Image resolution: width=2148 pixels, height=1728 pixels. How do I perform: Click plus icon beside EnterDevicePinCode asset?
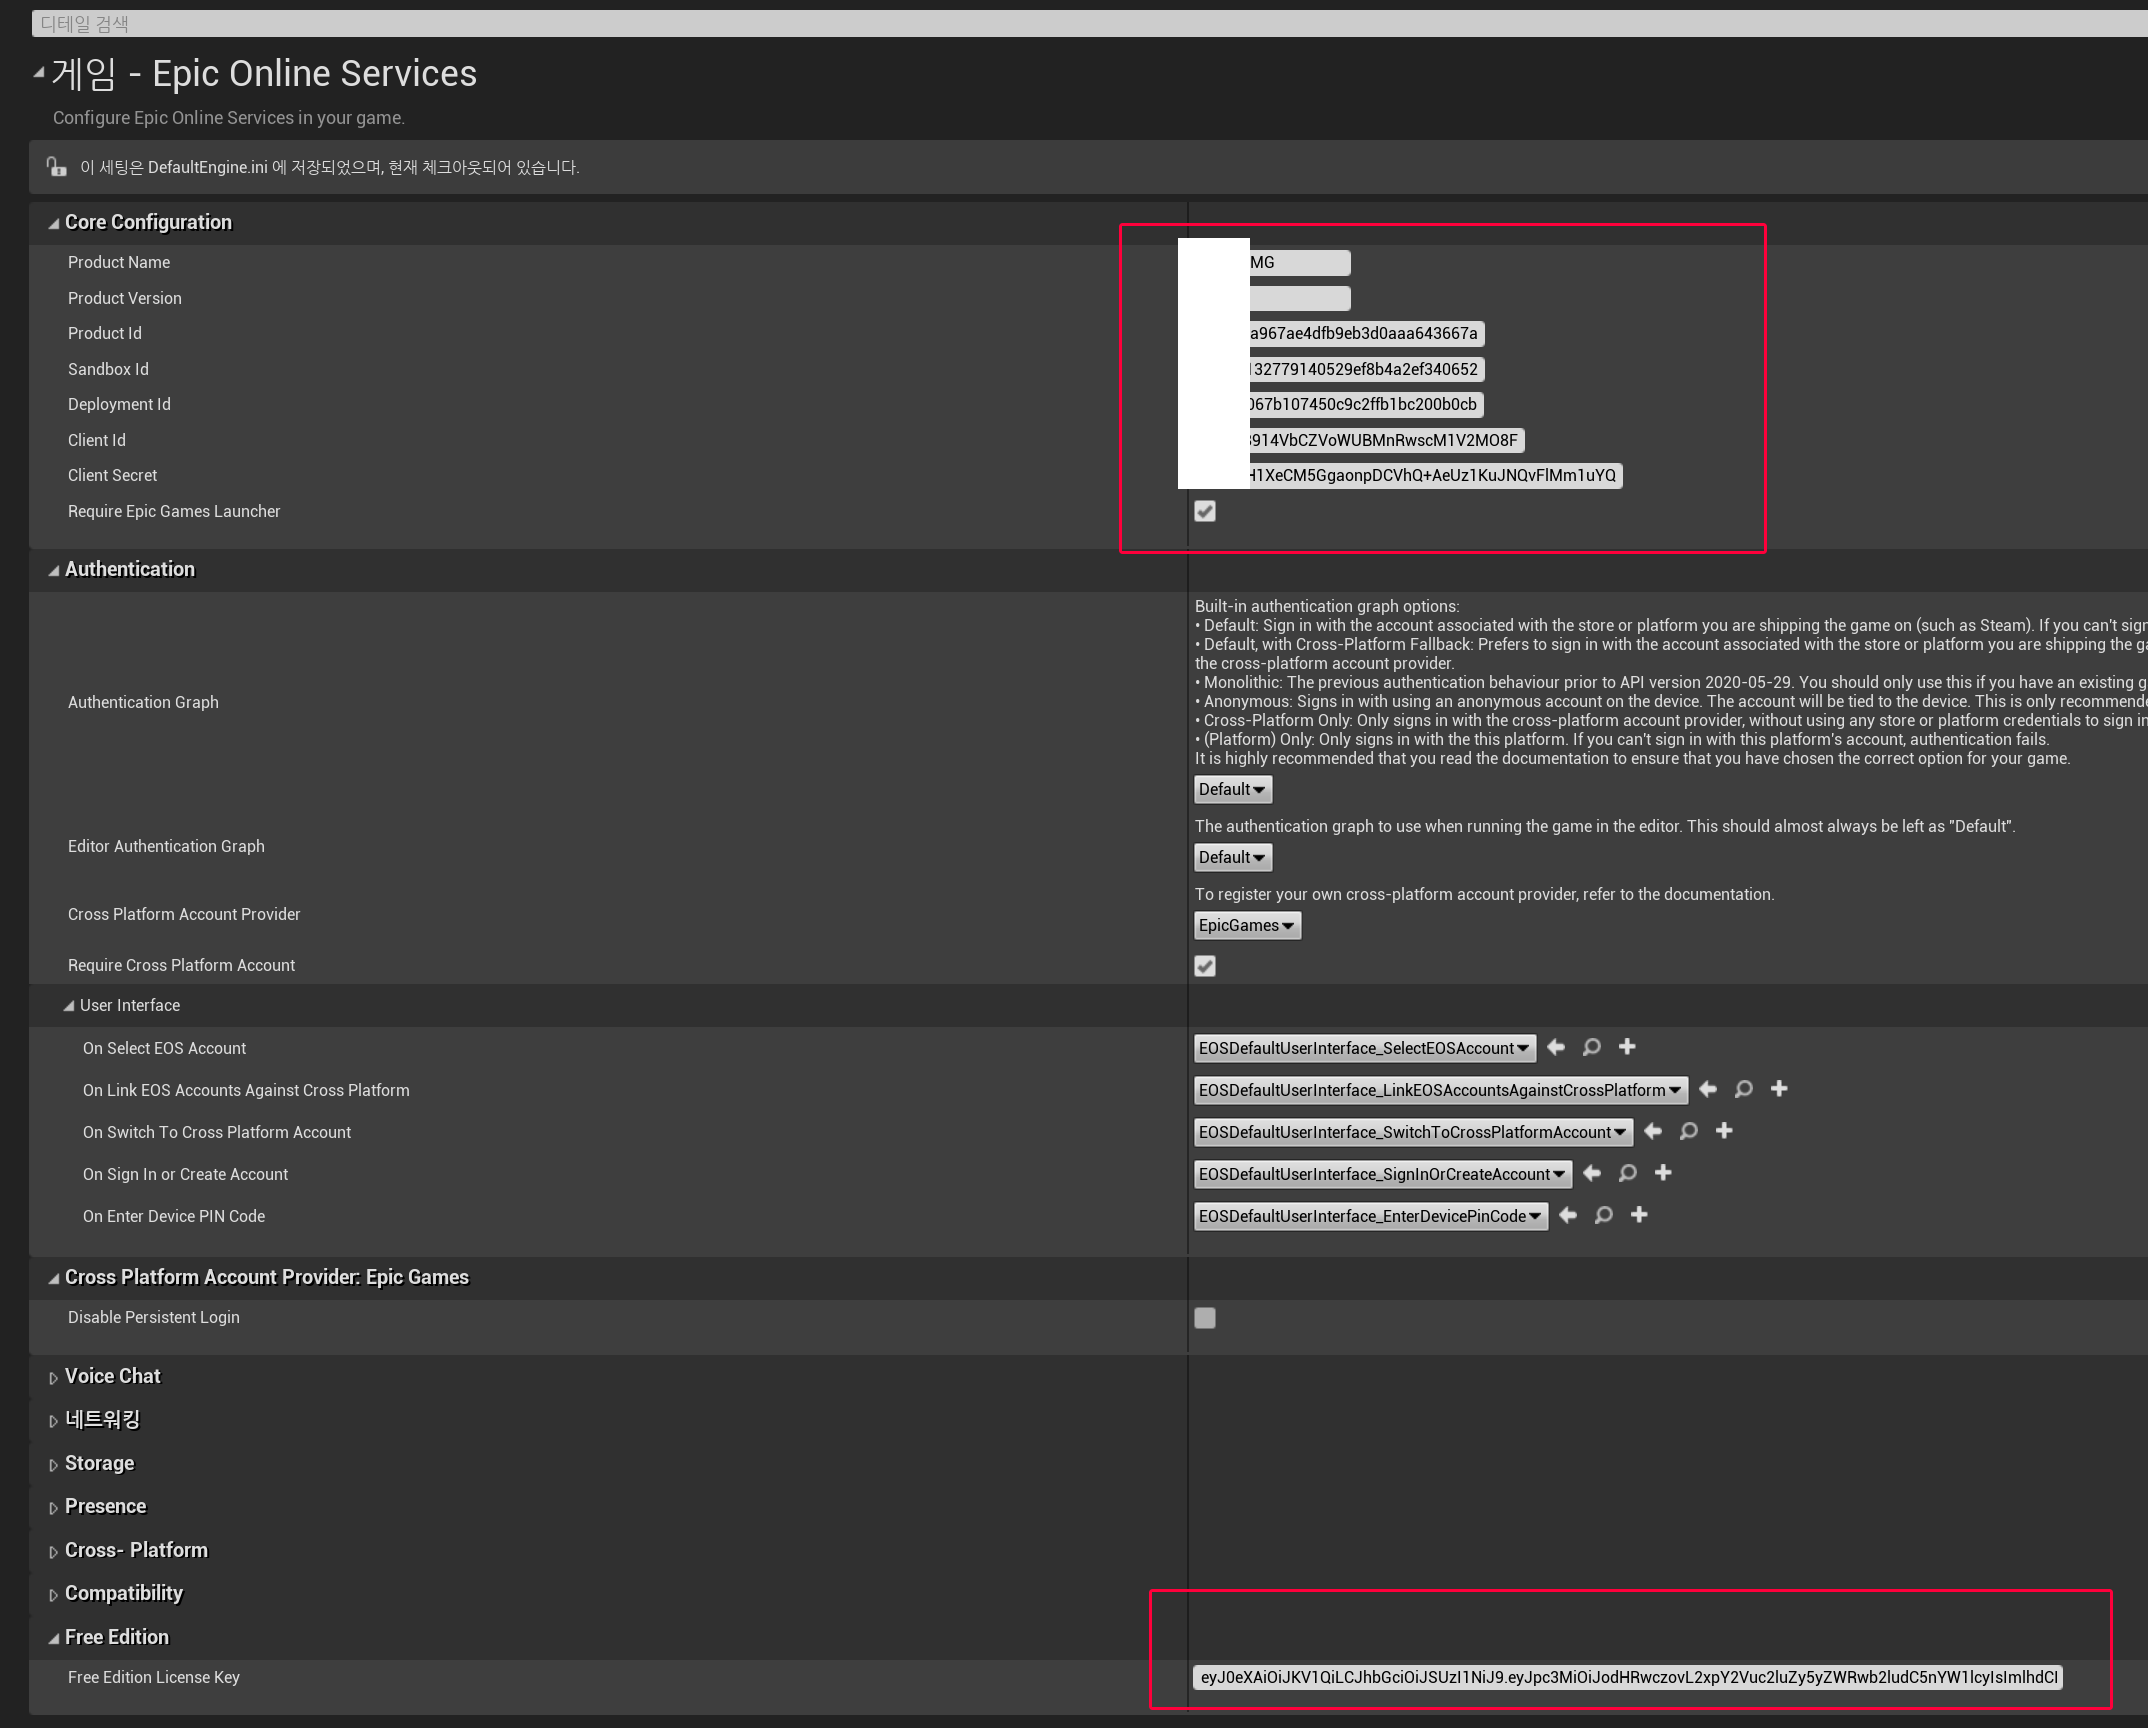1639,1215
